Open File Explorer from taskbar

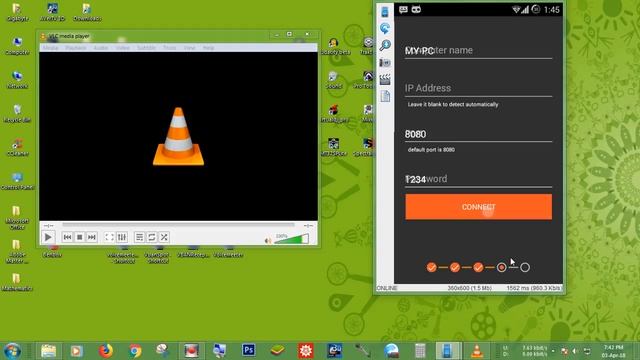click(x=48, y=351)
